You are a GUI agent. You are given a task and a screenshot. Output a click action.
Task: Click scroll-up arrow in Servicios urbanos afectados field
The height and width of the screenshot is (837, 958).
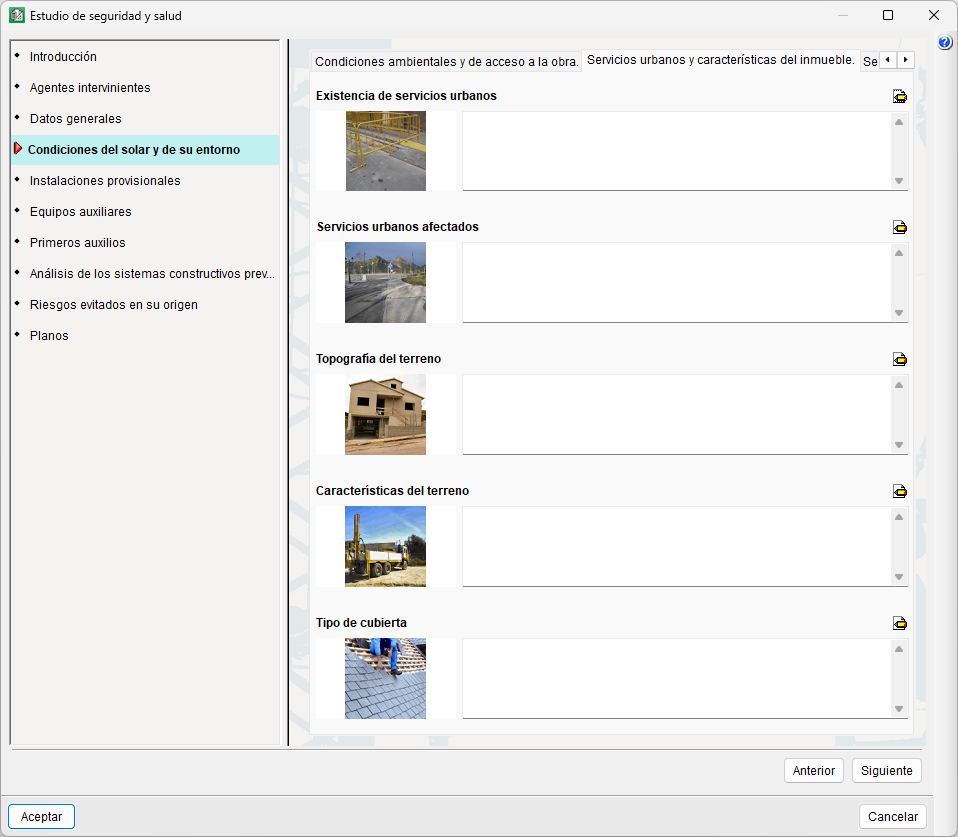899,253
